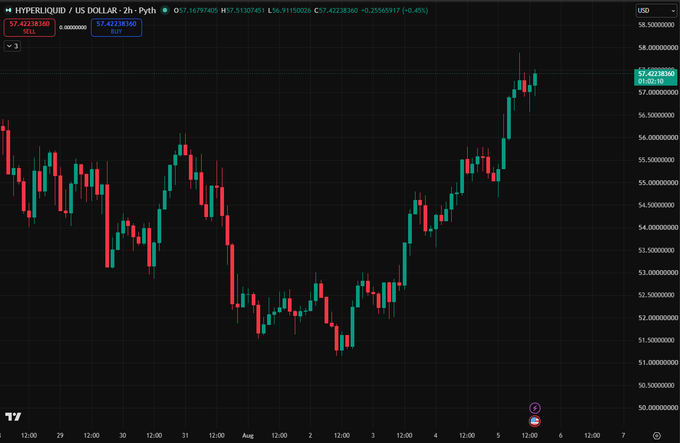Click the 29 date label on time axis
The height and width of the screenshot is (443, 680).
tap(60, 435)
